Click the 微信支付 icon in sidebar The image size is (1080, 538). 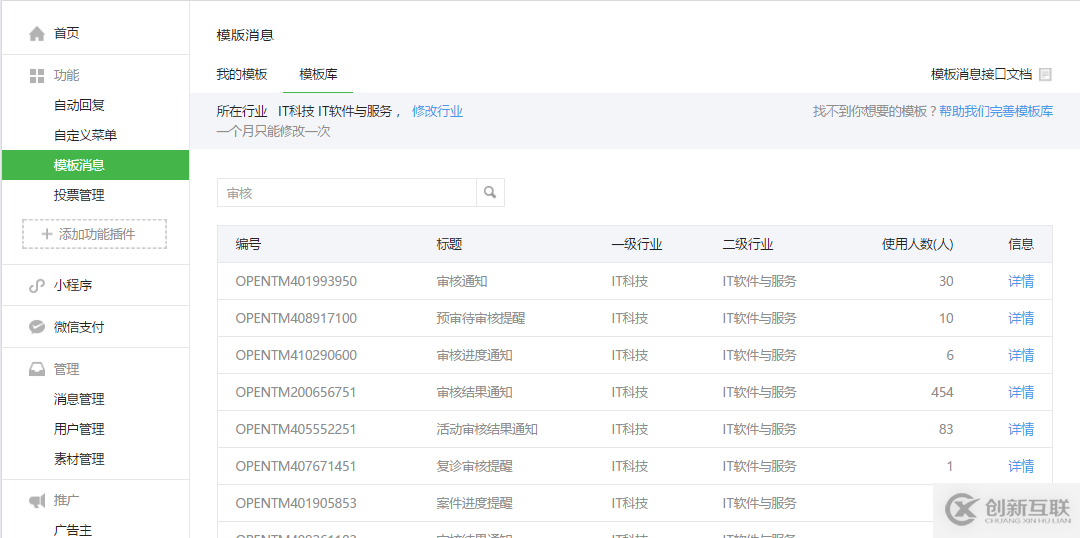37,327
